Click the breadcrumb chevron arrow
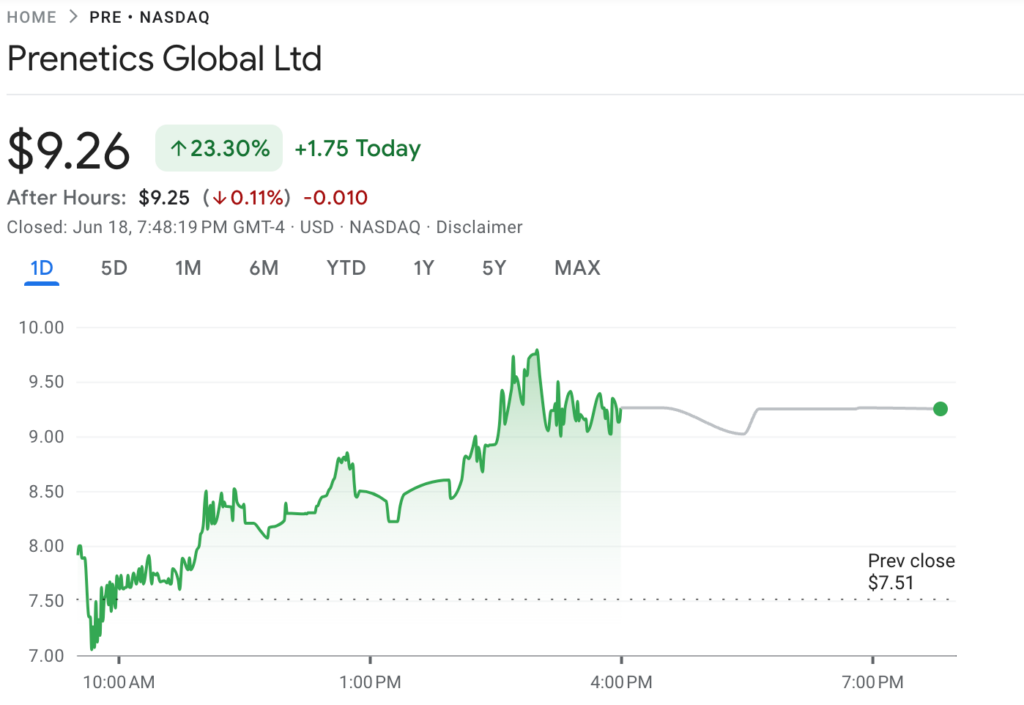 click(73, 17)
